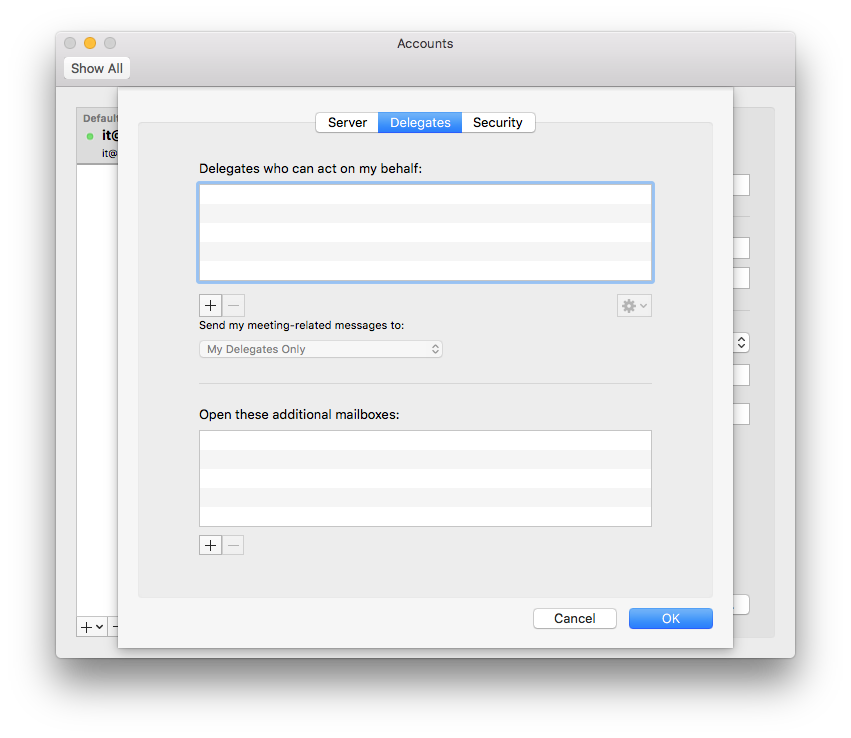851x738 pixels.
Task: Click the Cancel button
Action: 575,619
